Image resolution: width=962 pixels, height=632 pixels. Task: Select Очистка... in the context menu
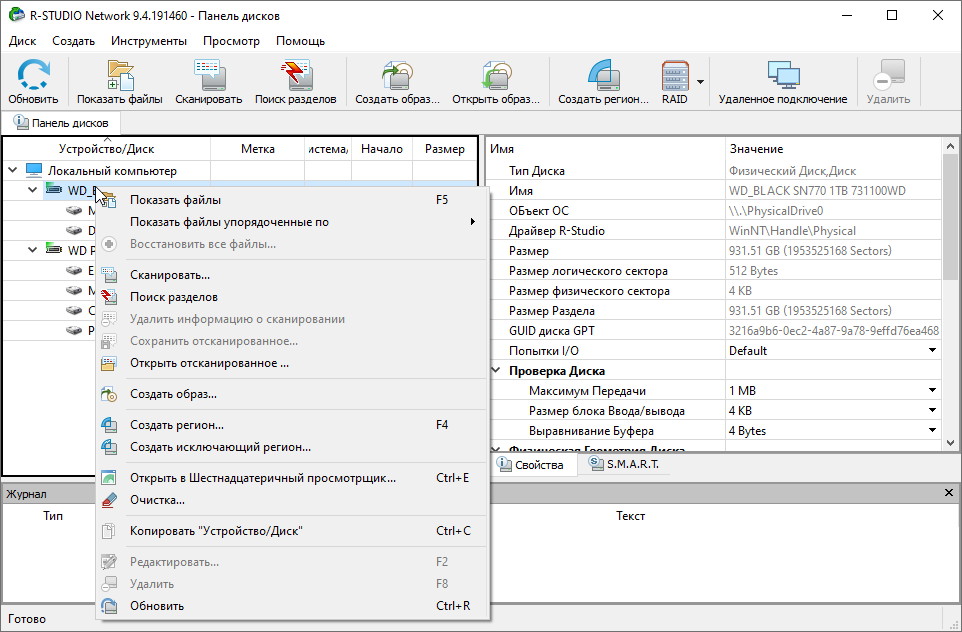(292, 500)
